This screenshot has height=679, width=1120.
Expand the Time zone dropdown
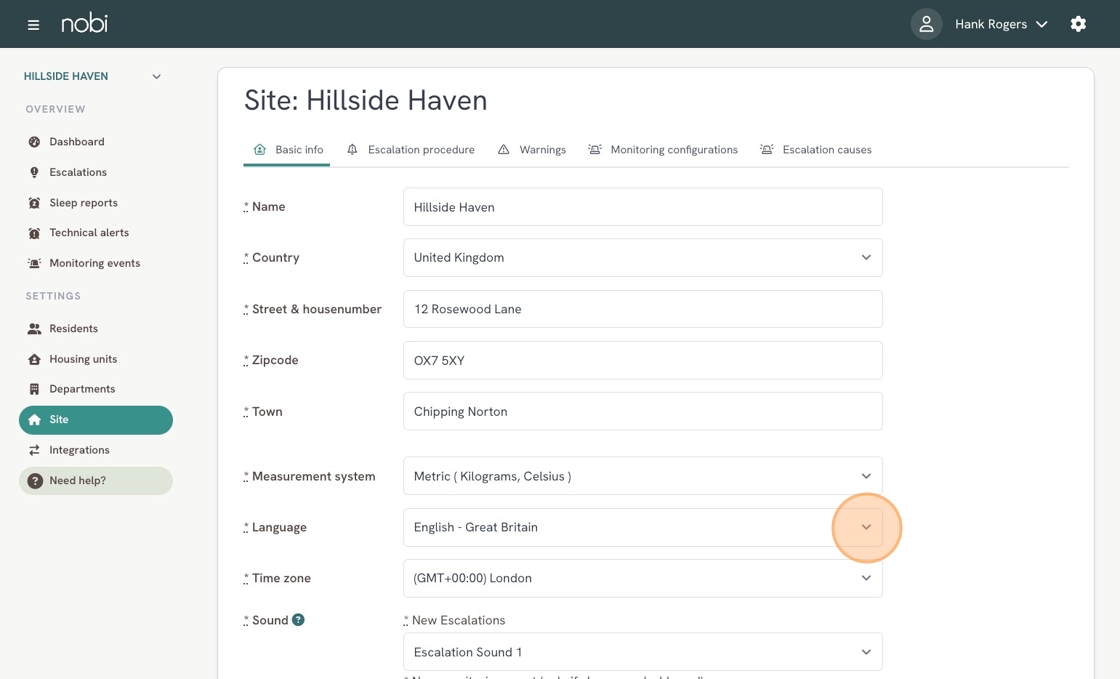pyautogui.click(x=642, y=578)
